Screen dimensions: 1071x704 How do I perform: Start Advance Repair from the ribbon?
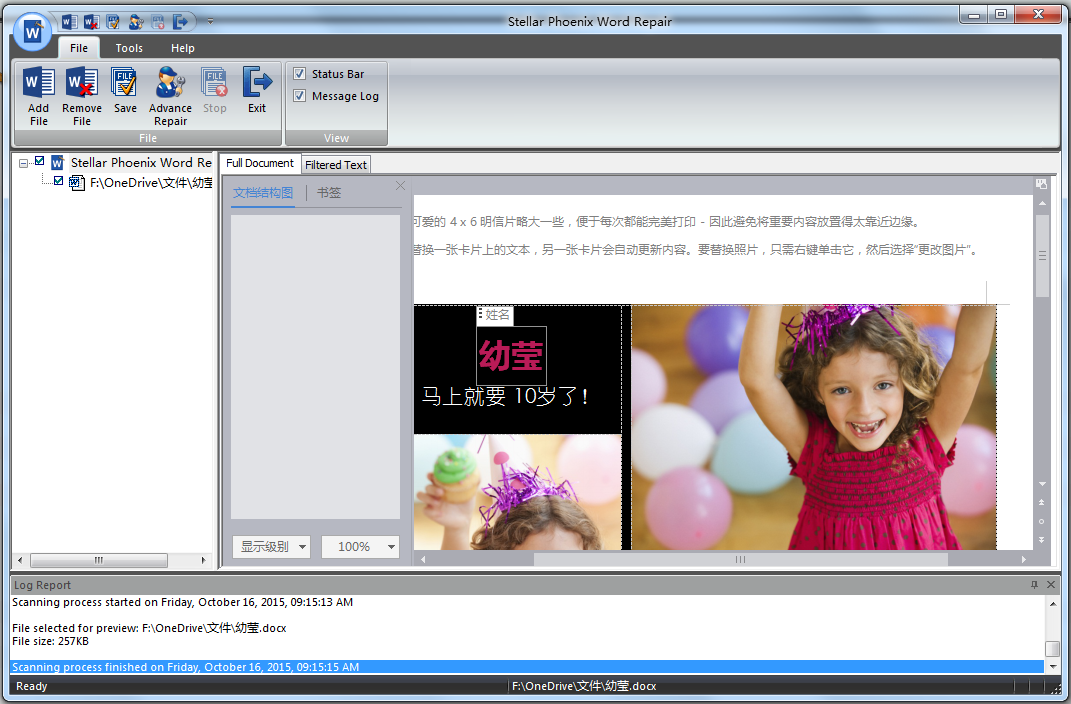(x=170, y=84)
